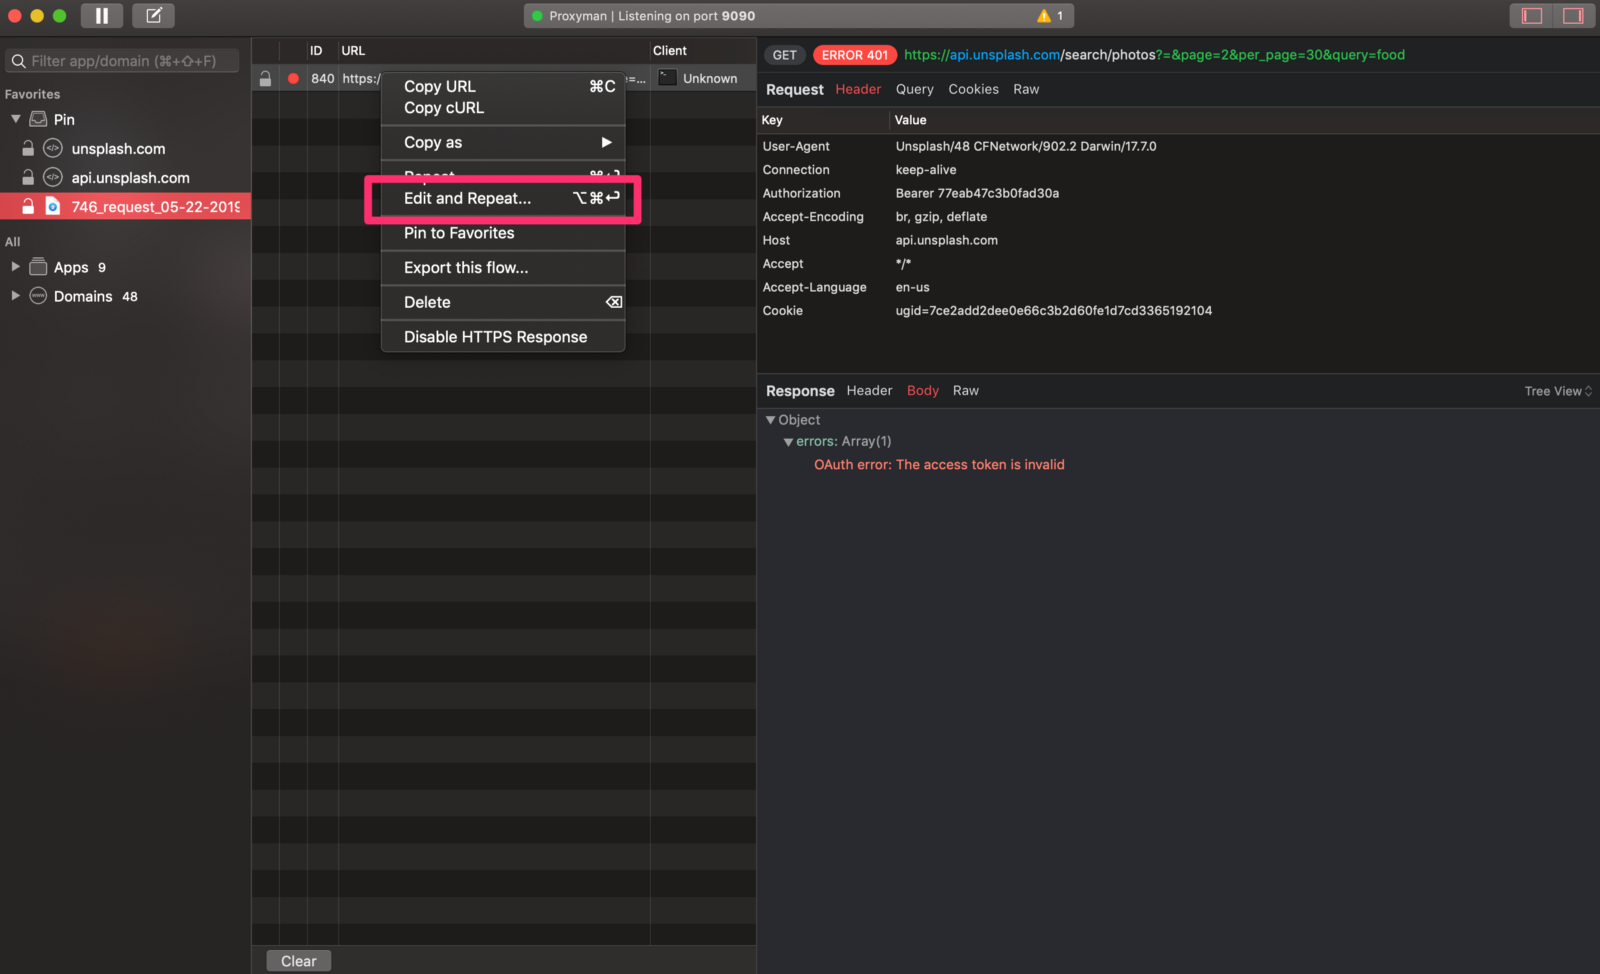Choose Disable HTTPS Response
1600x974 pixels.
(x=503, y=337)
